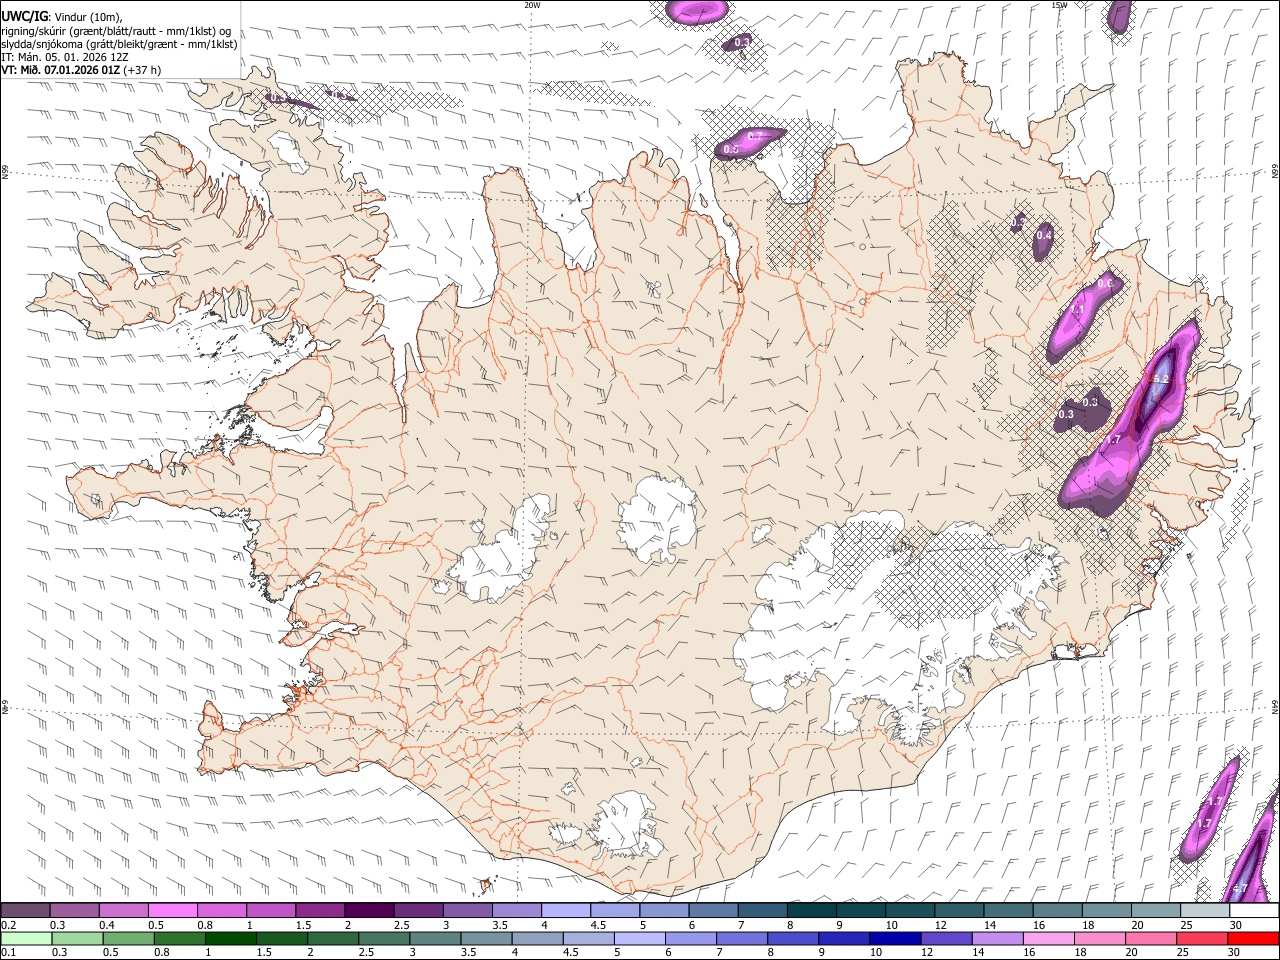
Task: Click the 5.2 precipitation maximum value
Action: (x=1160, y=379)
